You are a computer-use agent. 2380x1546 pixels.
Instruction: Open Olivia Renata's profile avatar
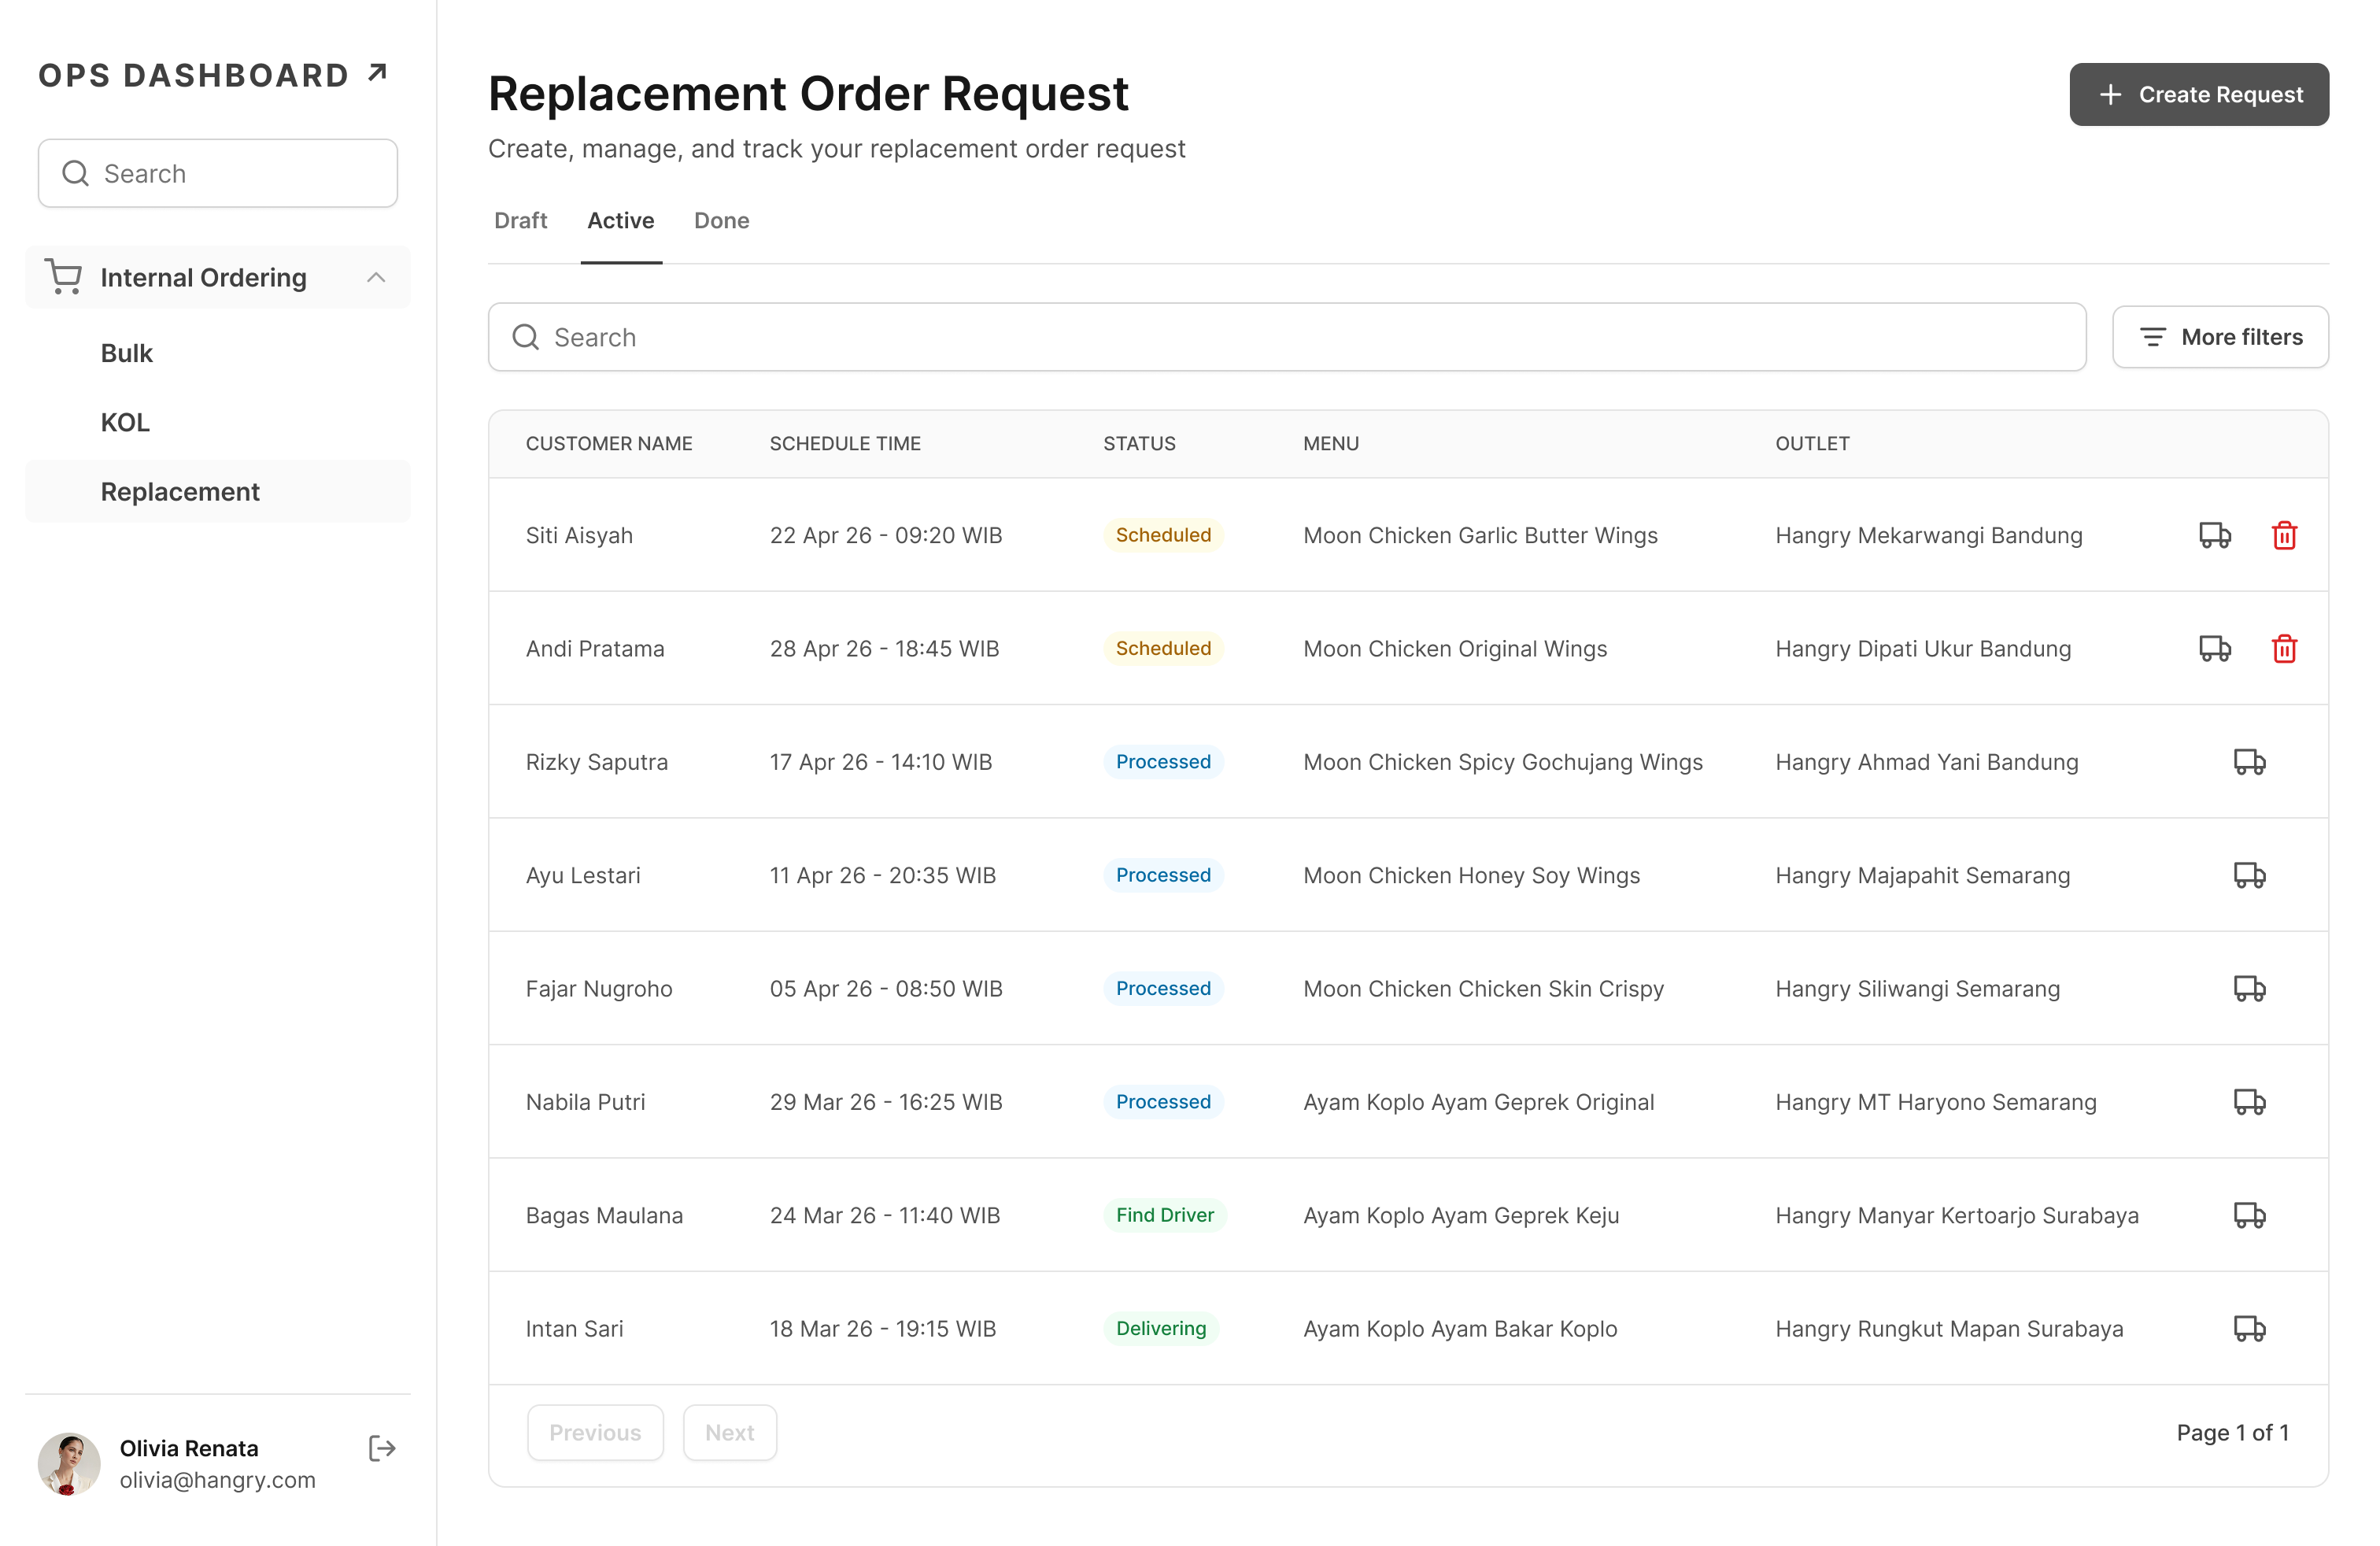69,1464
